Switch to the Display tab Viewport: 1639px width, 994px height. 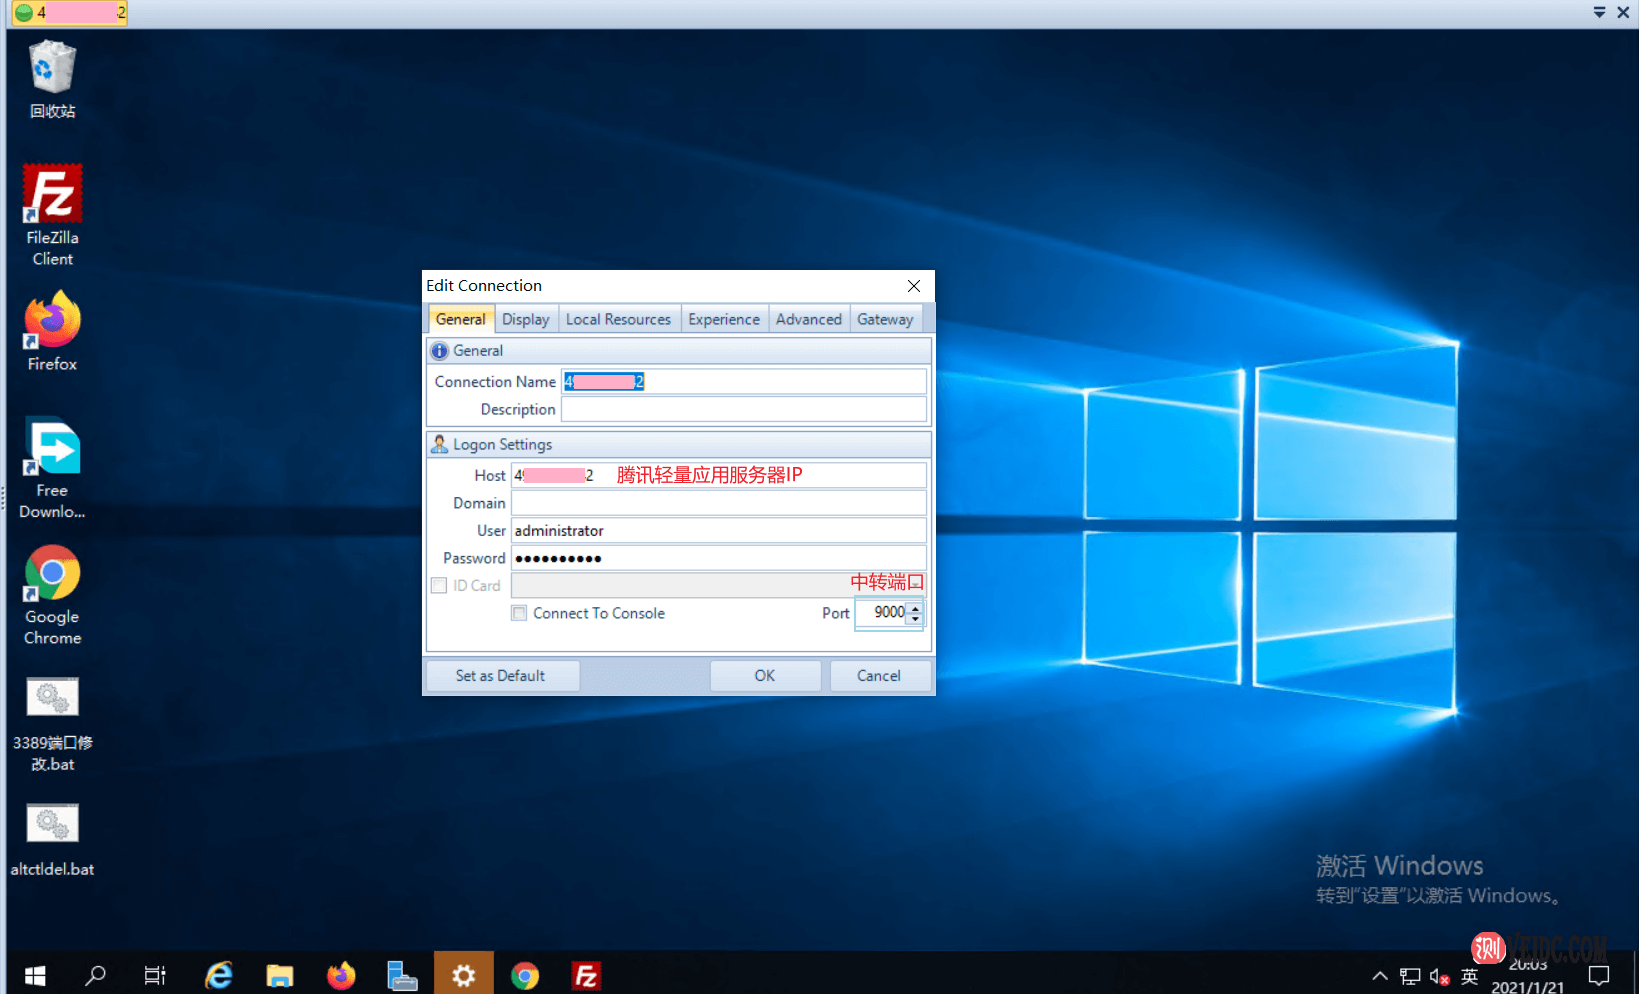(525, 319)
